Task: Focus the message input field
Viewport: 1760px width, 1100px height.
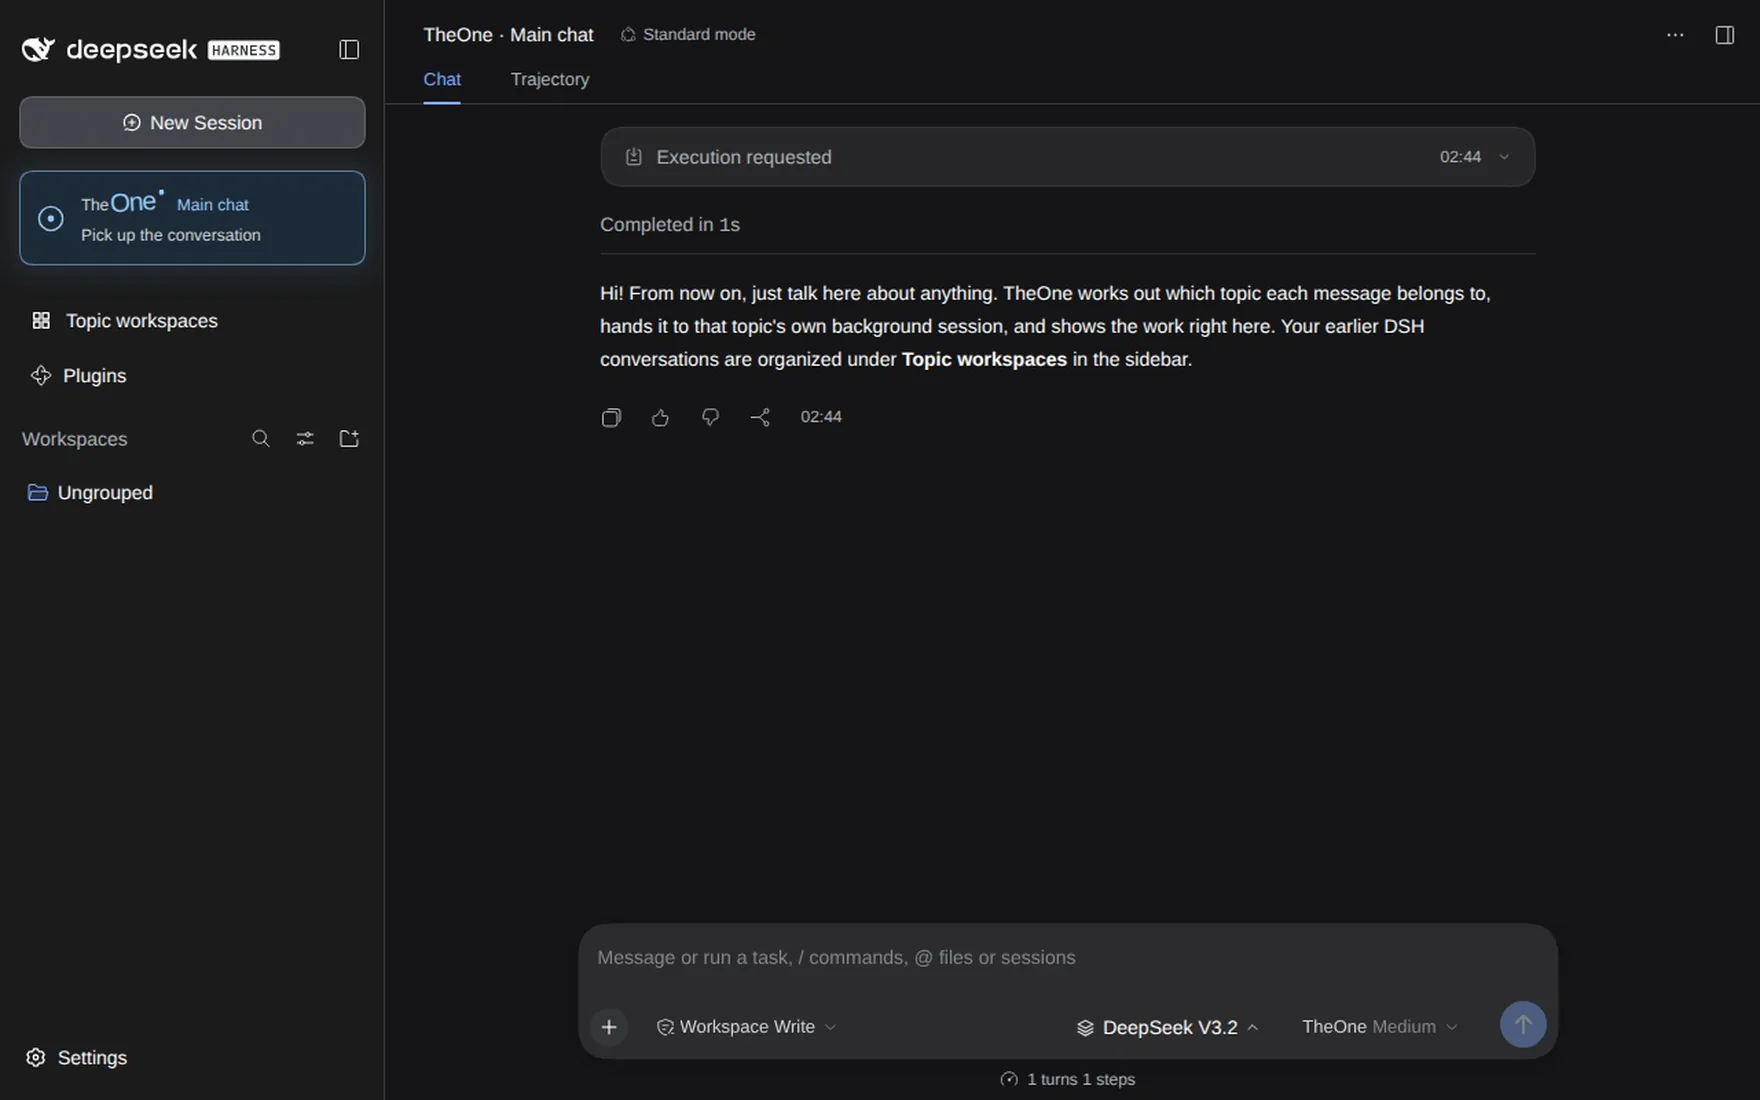Action: pyautogui.click(x=1067, y=958)
